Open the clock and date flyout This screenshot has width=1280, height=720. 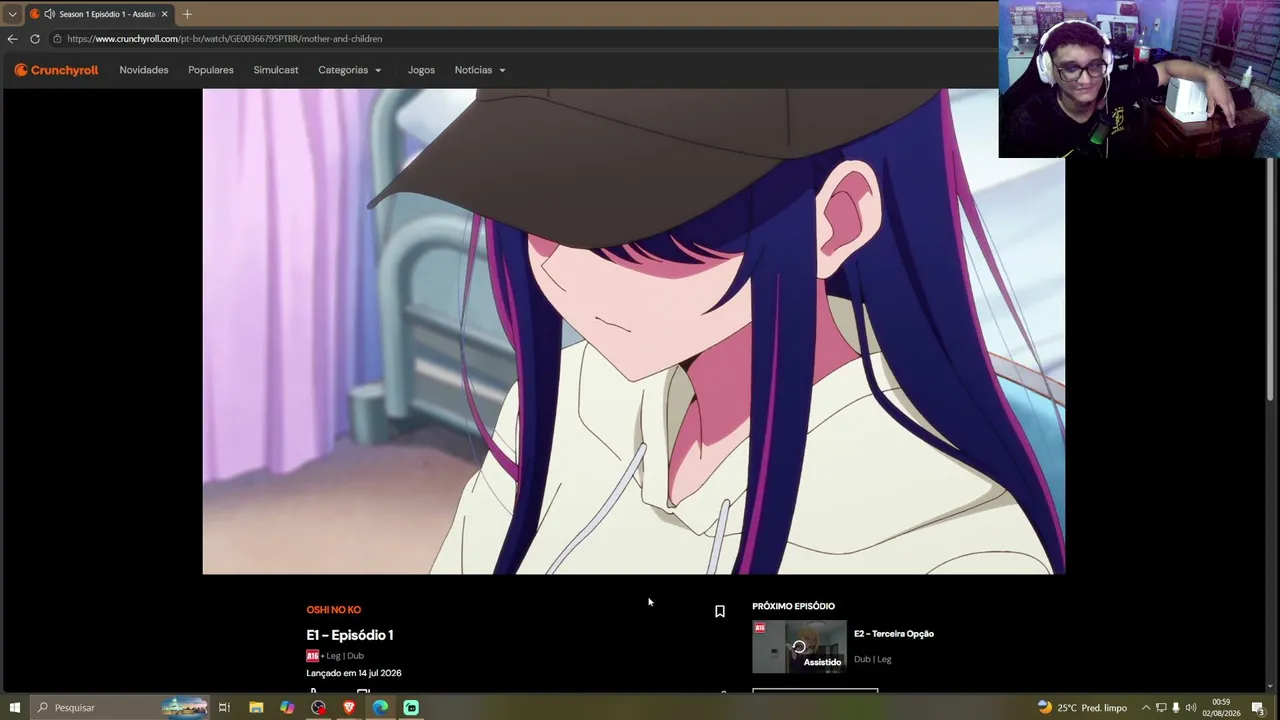point(1221,708)
